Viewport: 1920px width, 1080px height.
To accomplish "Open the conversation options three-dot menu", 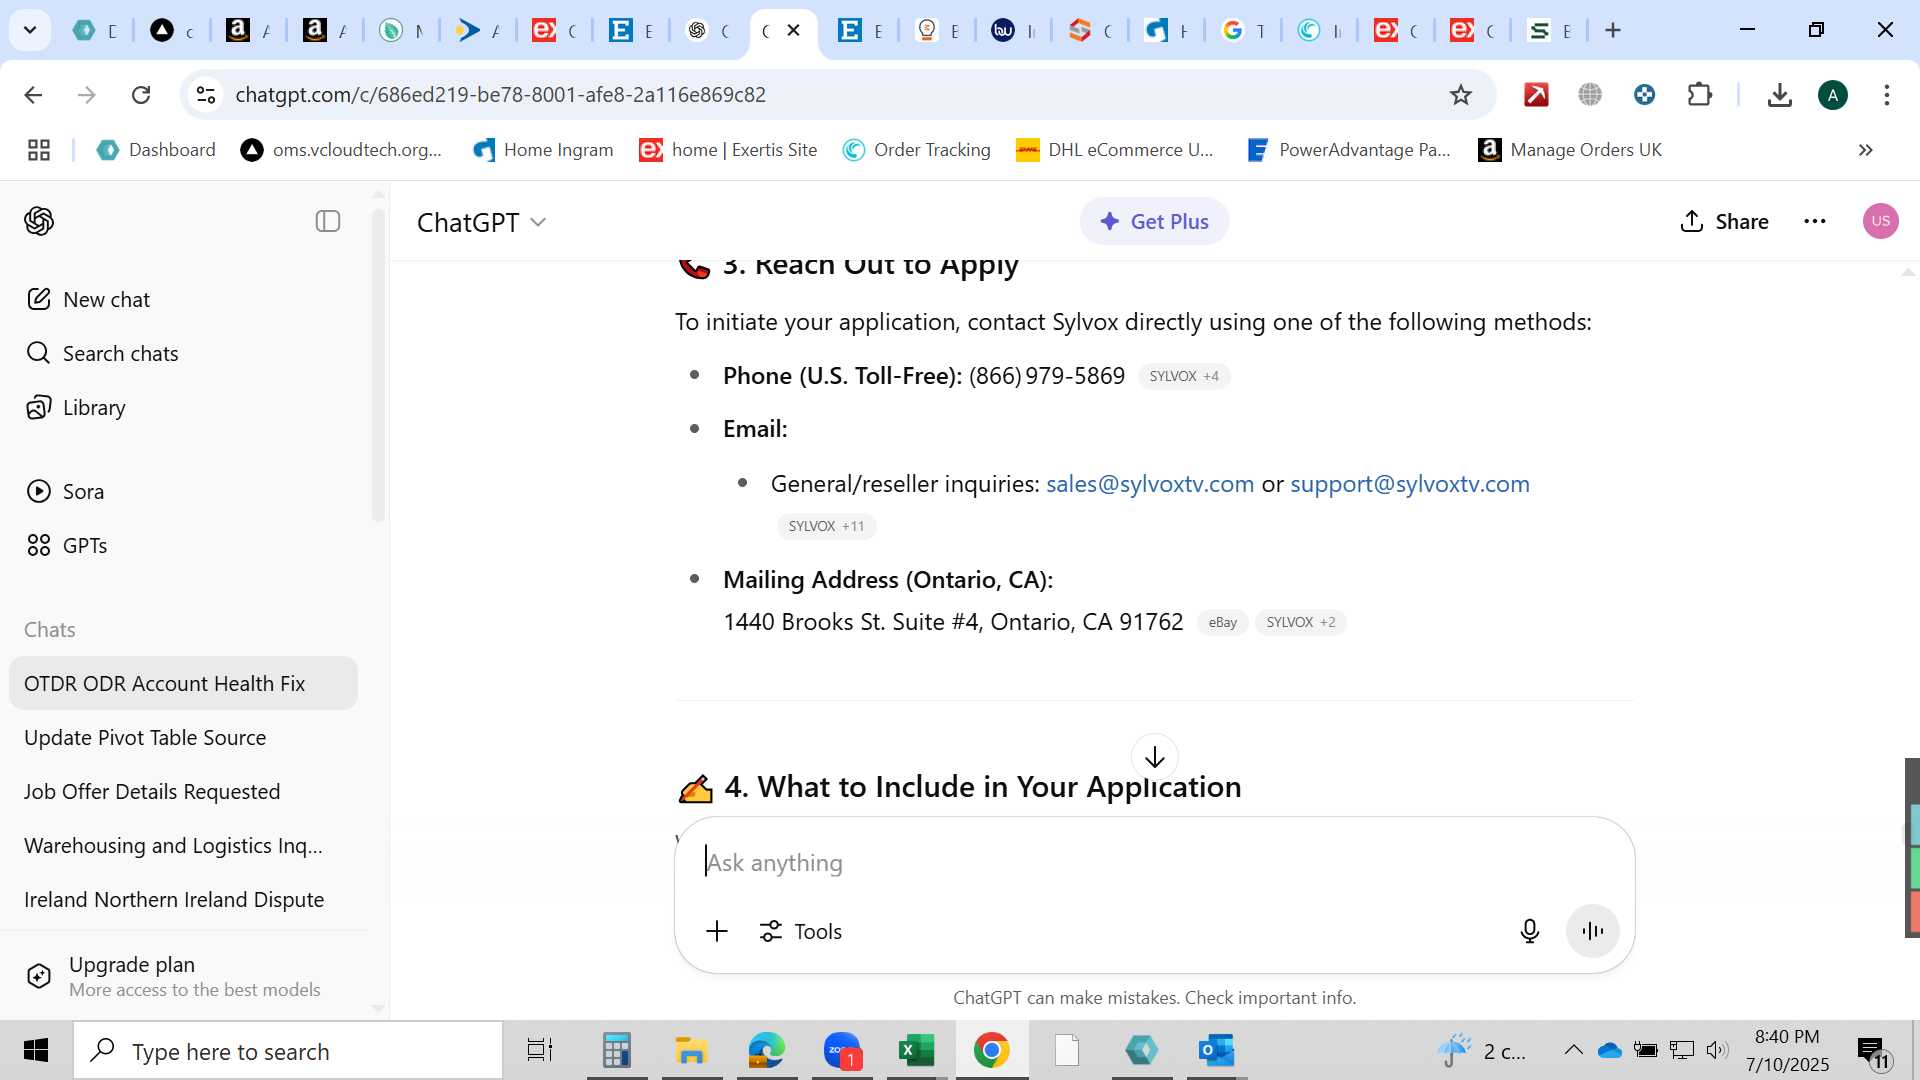I will 1815,221.
